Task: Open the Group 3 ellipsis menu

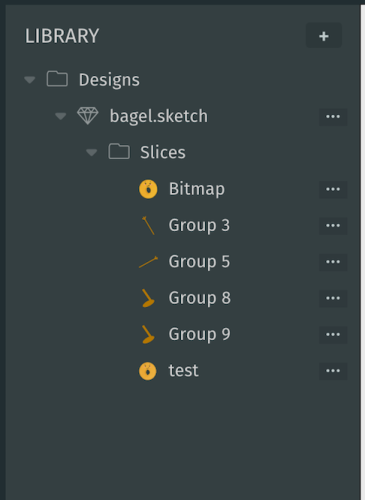Action: 333,226
